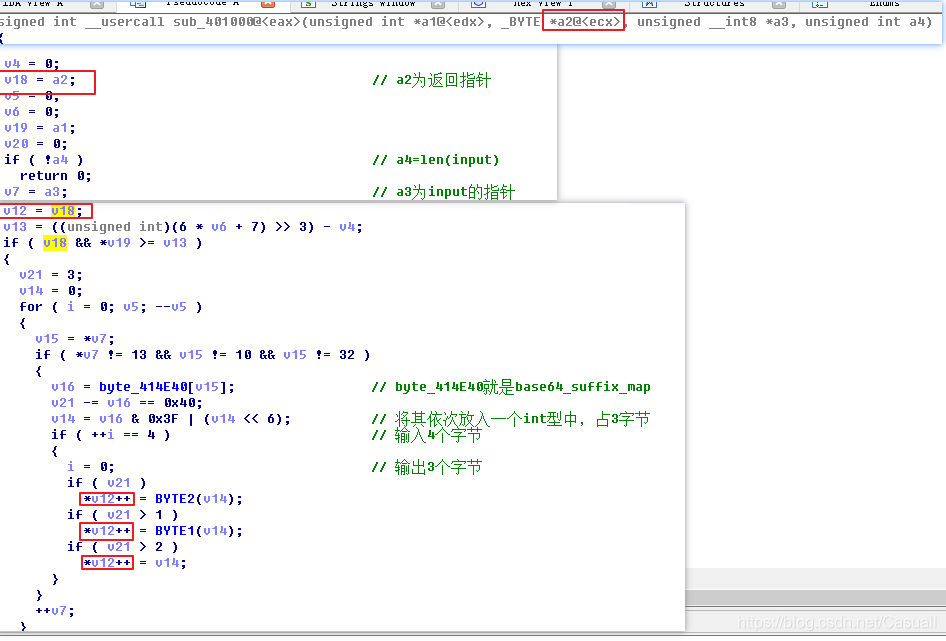Click the return 0; statement
The width and height of the screenshot is (946, 641).
[x=56, y=176]
